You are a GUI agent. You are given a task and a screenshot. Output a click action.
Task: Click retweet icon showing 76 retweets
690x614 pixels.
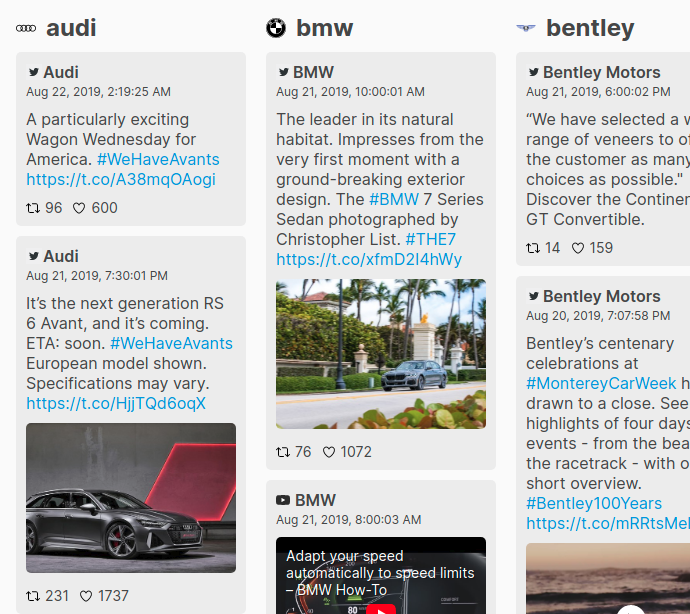pos(283,452)
